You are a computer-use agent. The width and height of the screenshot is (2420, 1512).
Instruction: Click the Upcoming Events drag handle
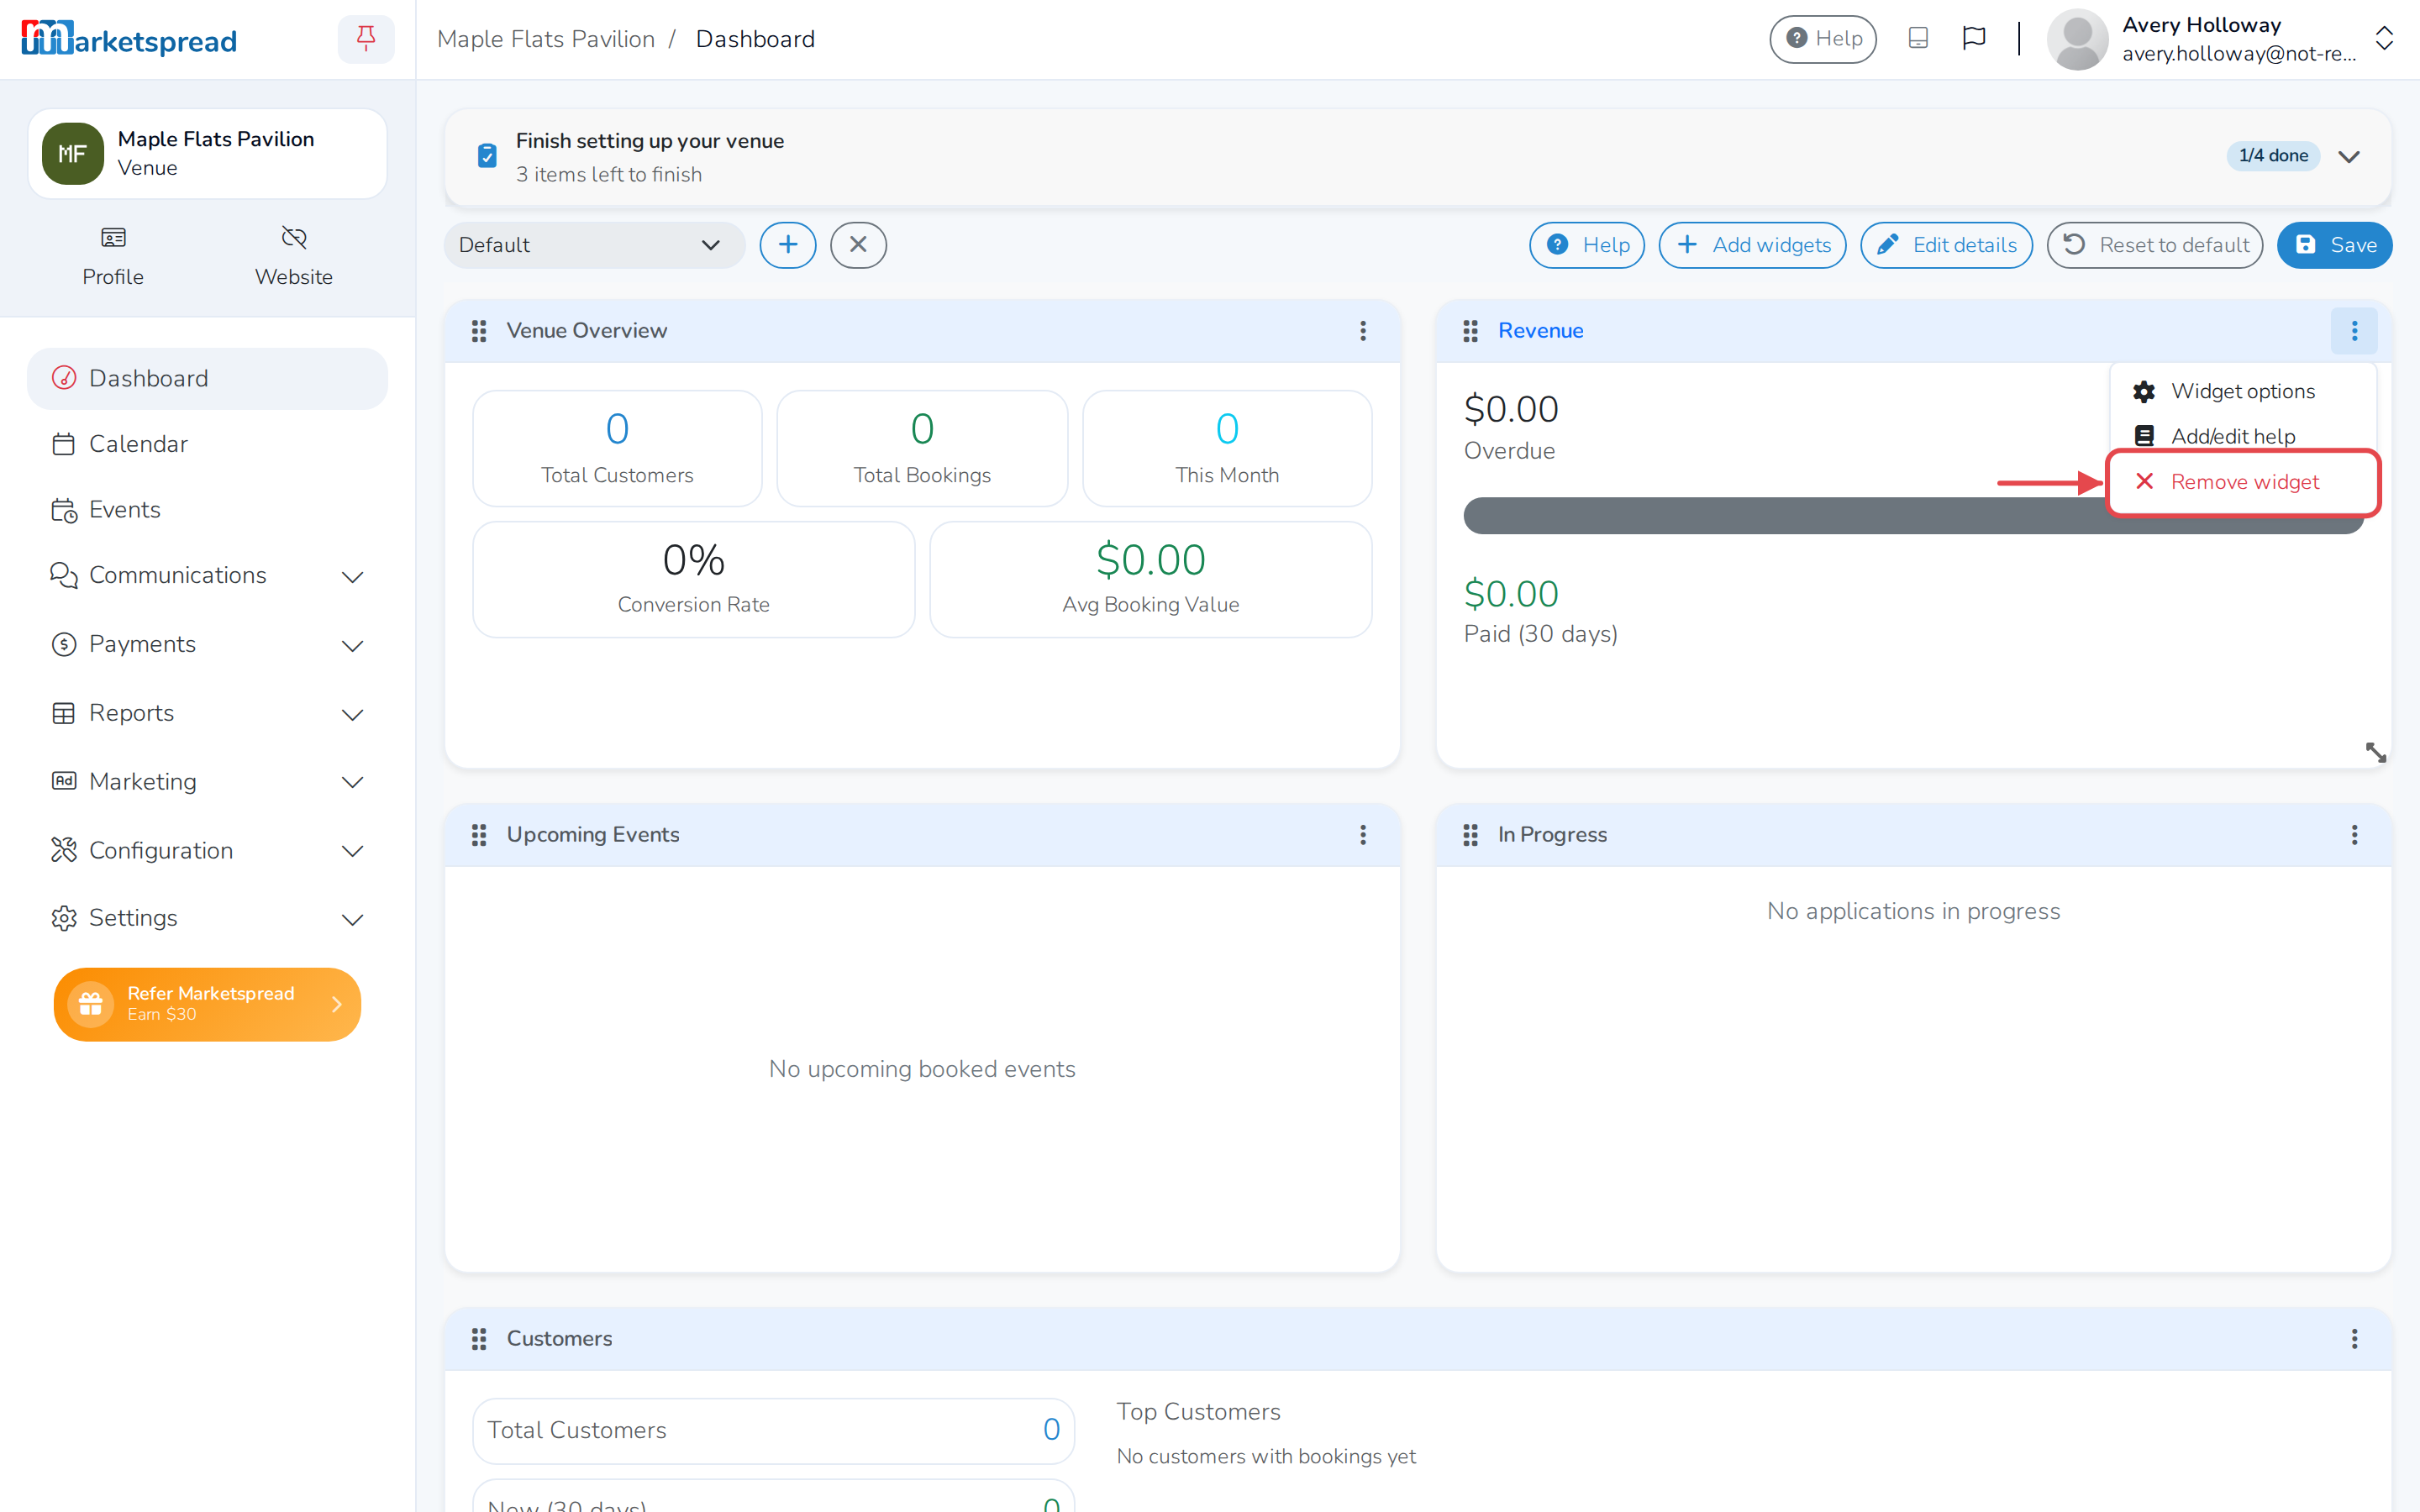[479, 835]
